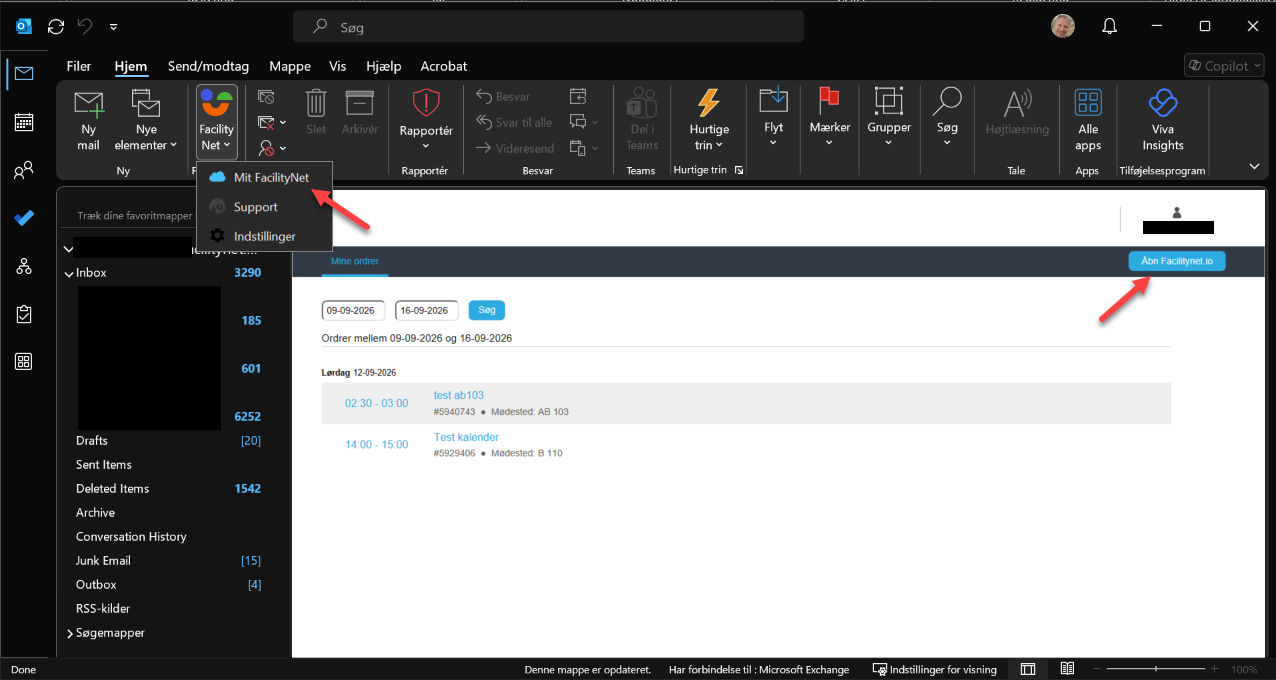Open the Test kalender order link

(x=466, y=437)
